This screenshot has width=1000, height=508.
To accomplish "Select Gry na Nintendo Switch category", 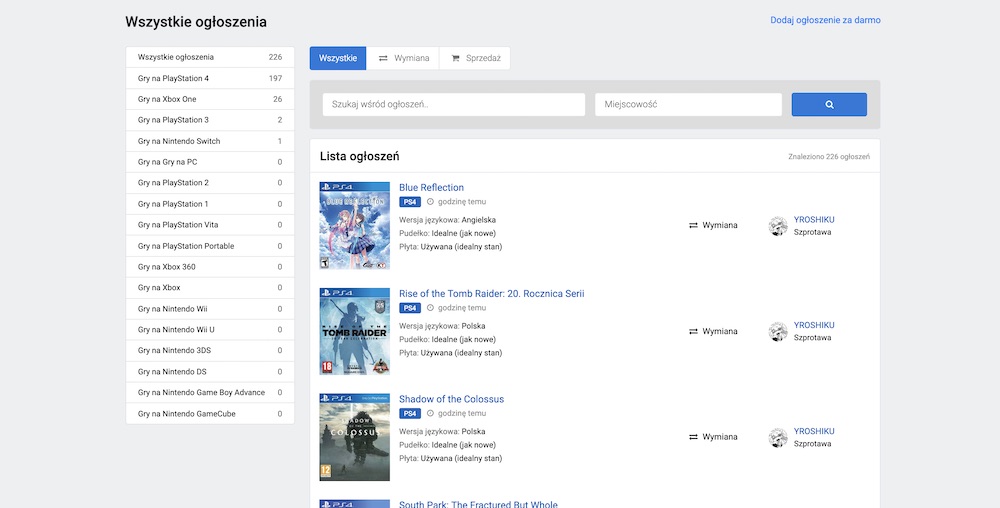I will point(210,141).
